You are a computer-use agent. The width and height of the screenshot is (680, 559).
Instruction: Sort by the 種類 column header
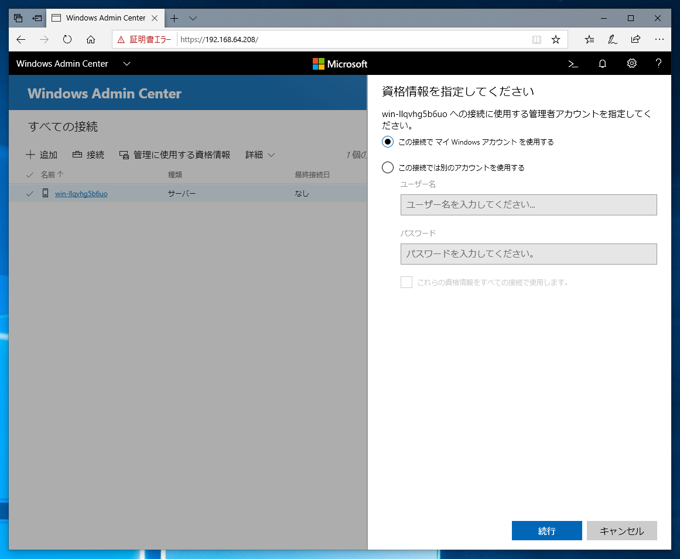tap(175, 175)
